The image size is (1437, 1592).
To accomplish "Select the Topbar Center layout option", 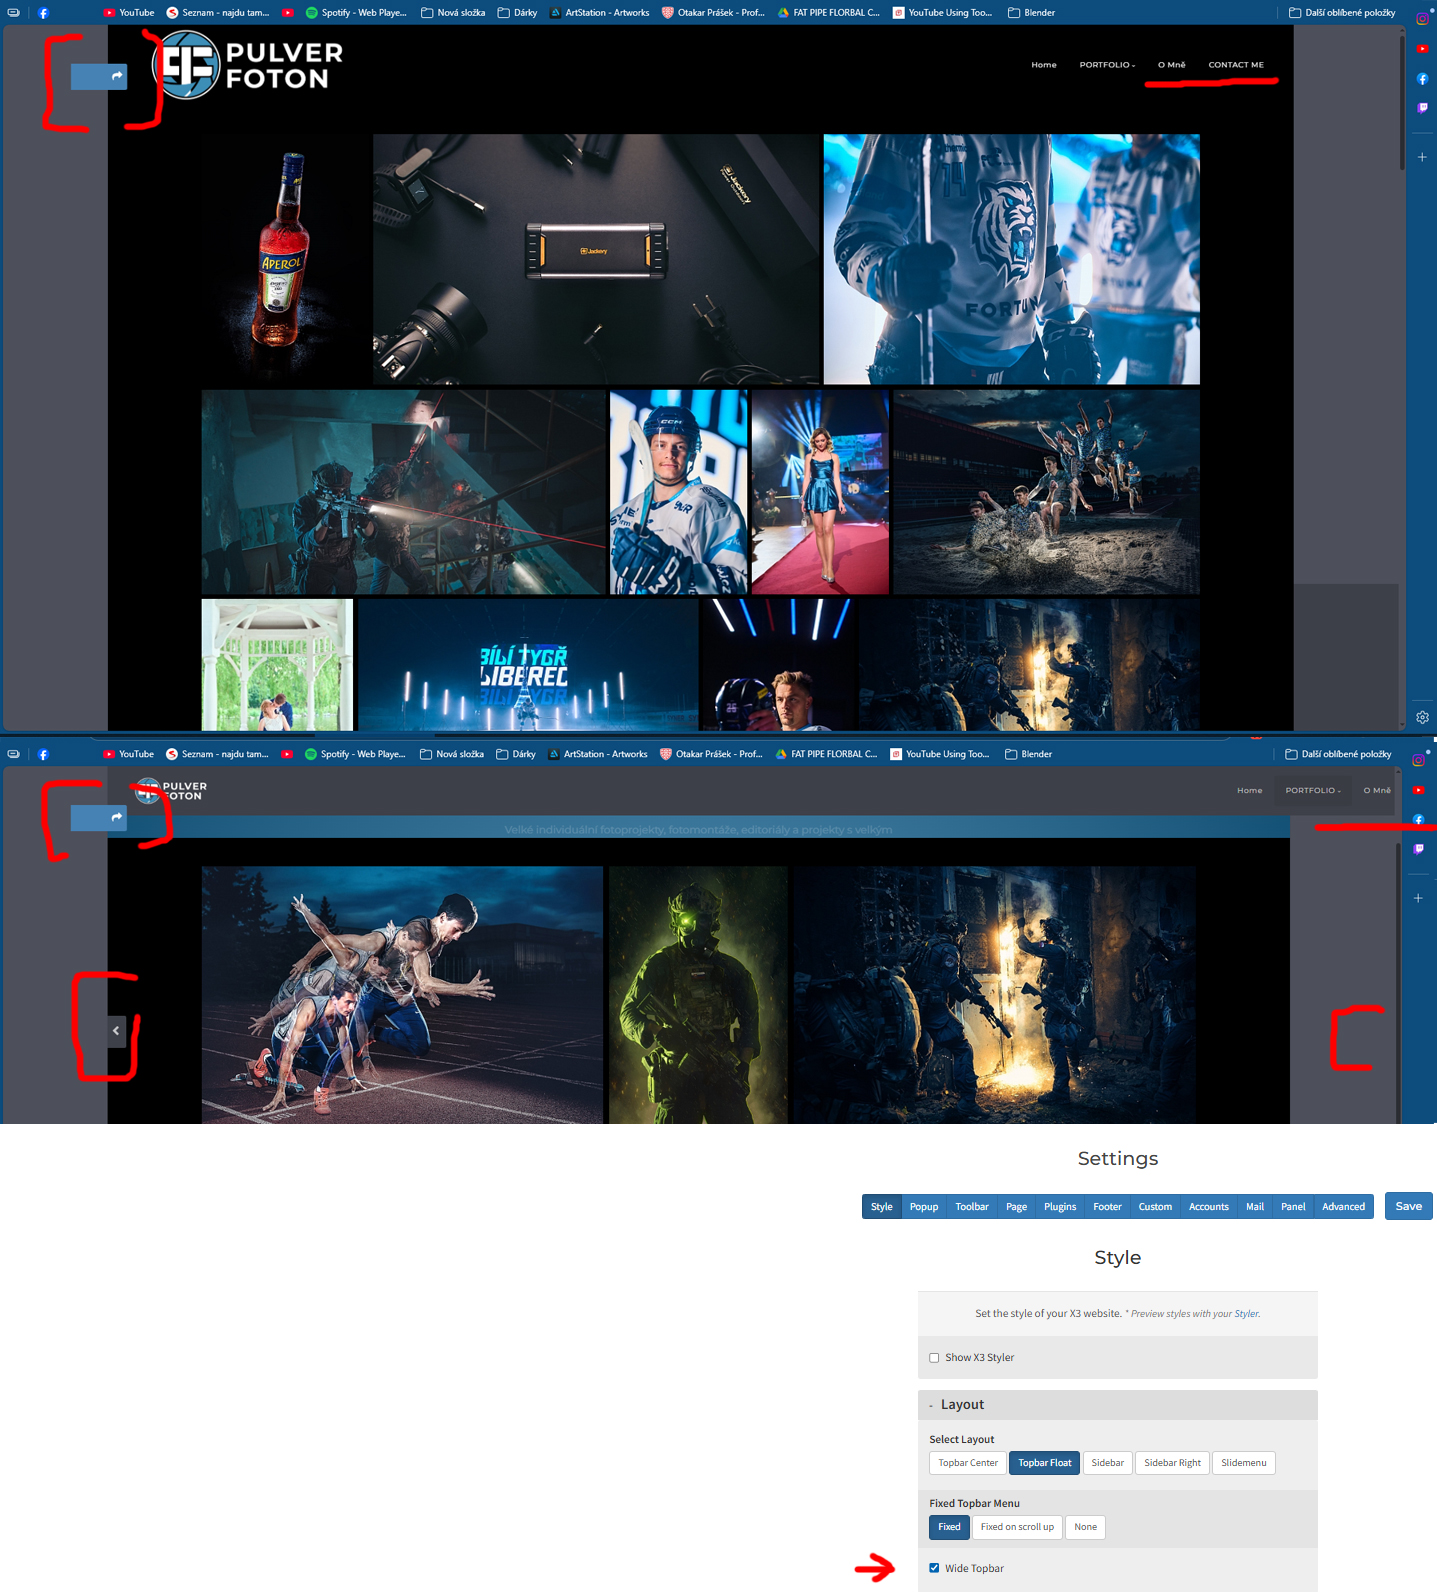I will point(968,1463).
